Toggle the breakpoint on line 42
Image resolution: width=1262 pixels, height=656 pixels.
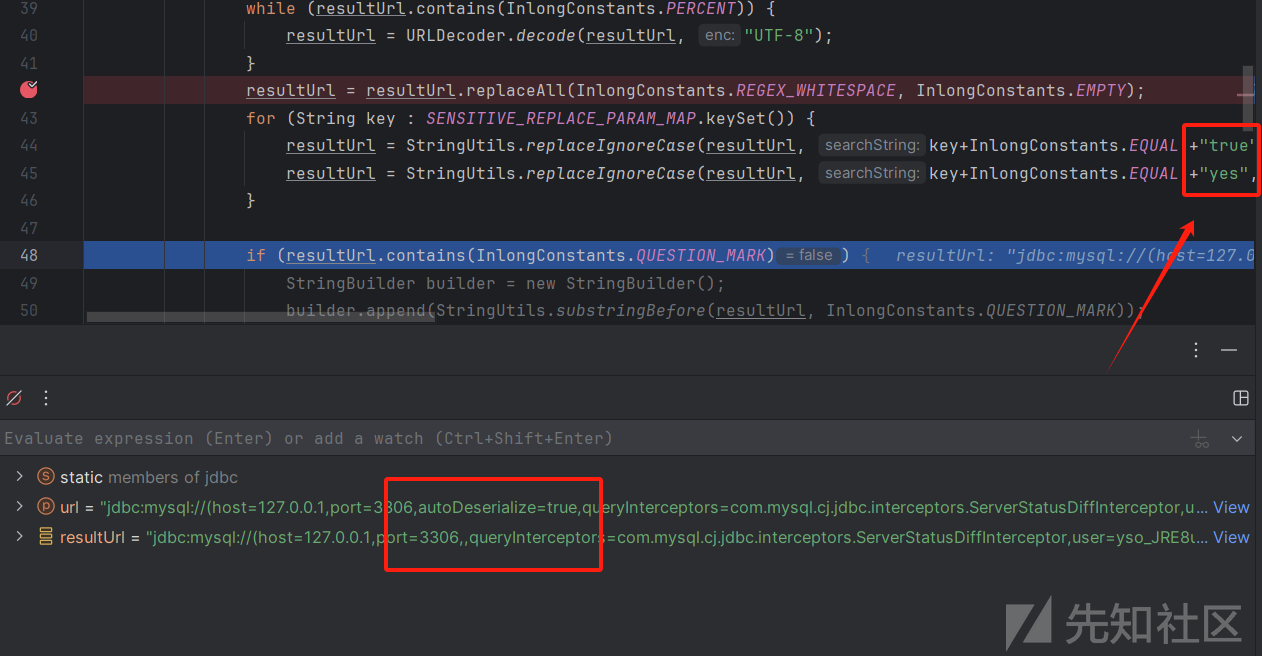point(29,89)
